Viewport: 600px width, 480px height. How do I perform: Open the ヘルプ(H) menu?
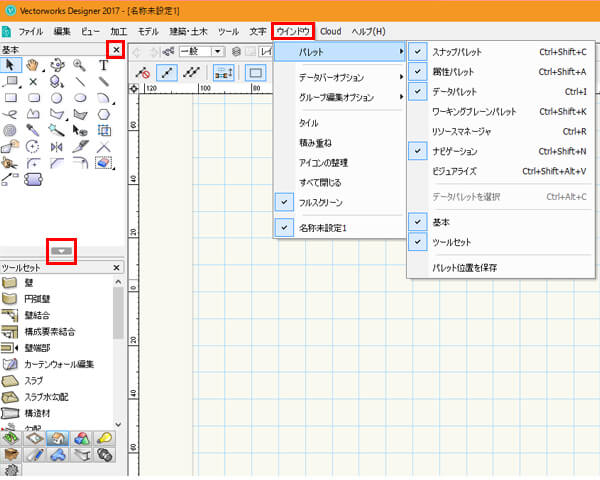368,31
